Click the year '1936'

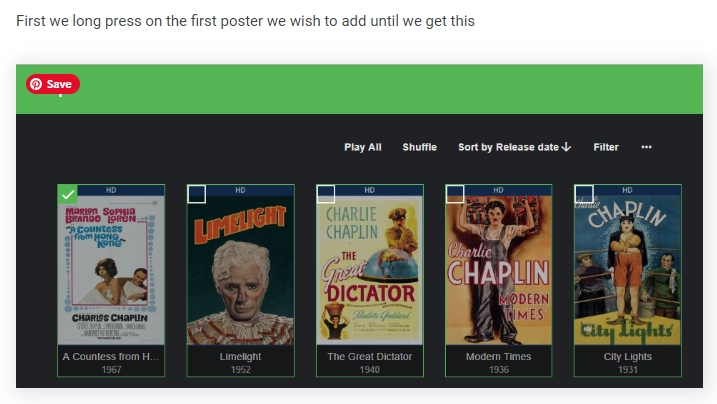coord(498,369)
